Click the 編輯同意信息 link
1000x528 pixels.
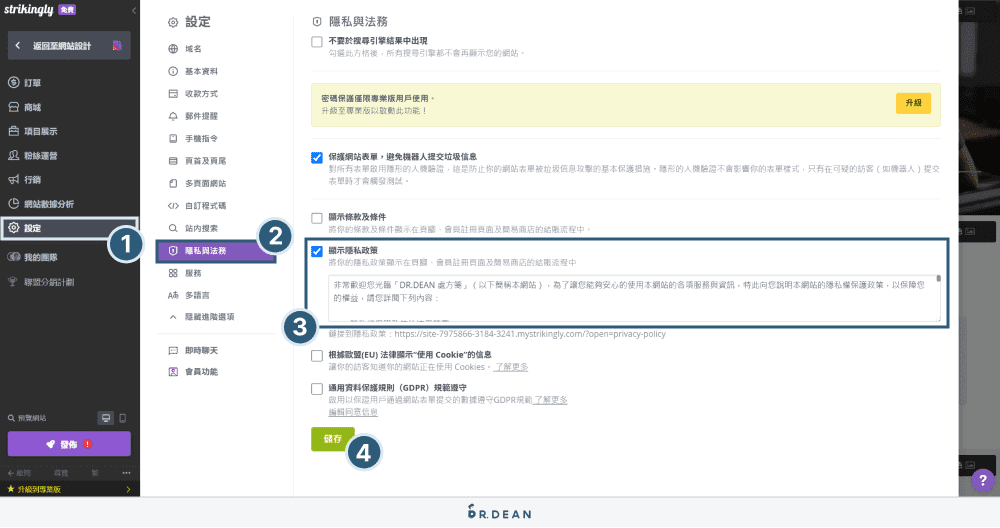click(x=353, y=413)
